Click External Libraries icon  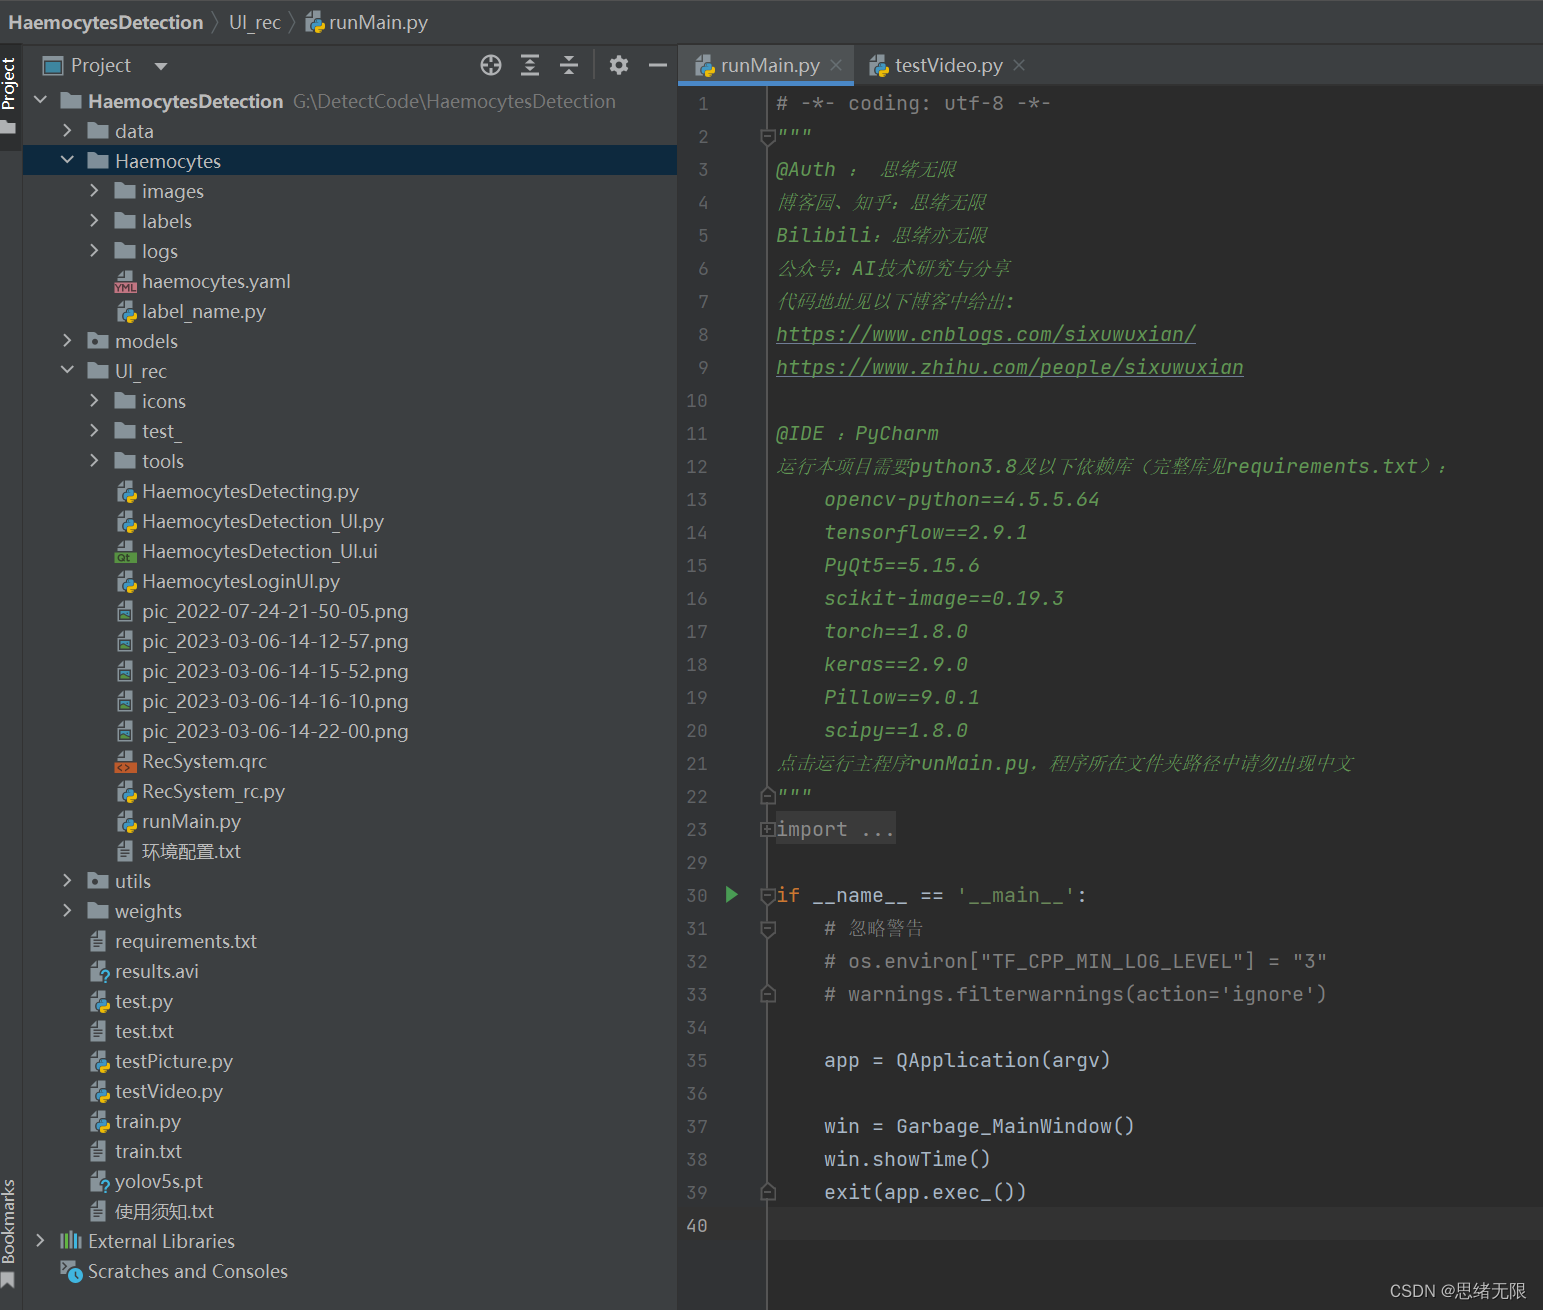71,1242
